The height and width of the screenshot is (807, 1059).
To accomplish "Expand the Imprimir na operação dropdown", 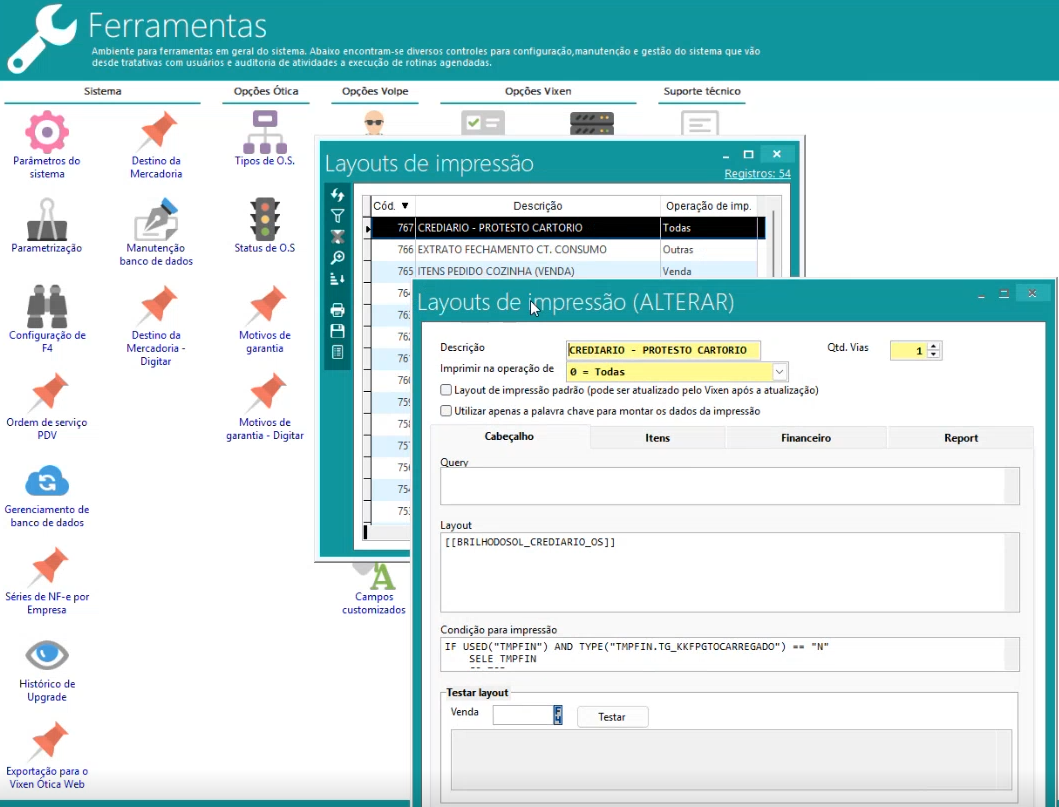I will (x=779, y=372).
